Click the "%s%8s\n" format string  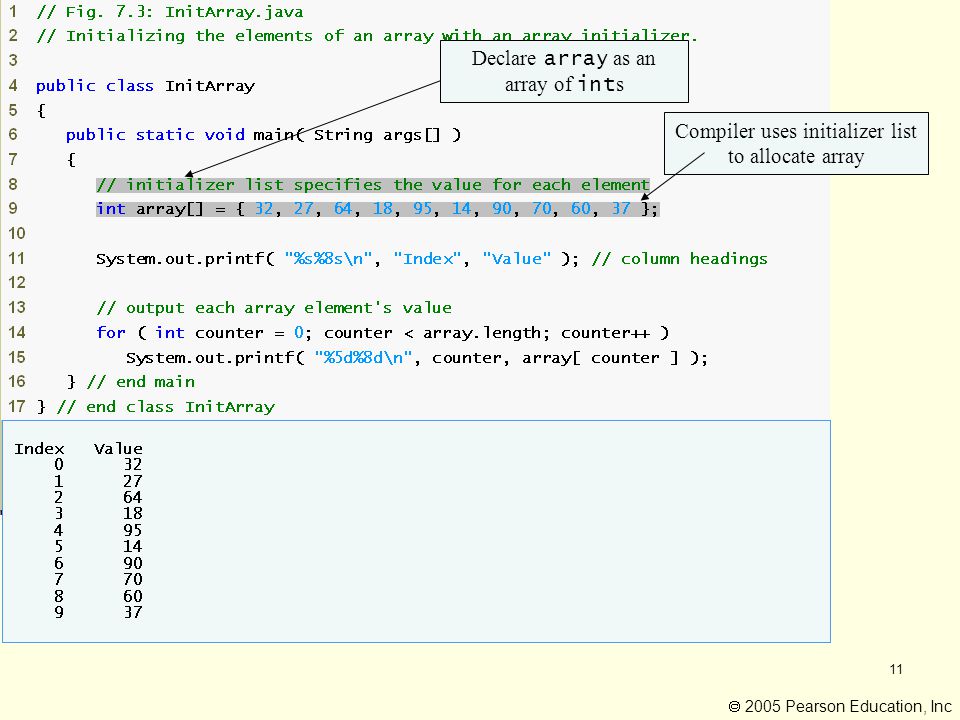328,259
